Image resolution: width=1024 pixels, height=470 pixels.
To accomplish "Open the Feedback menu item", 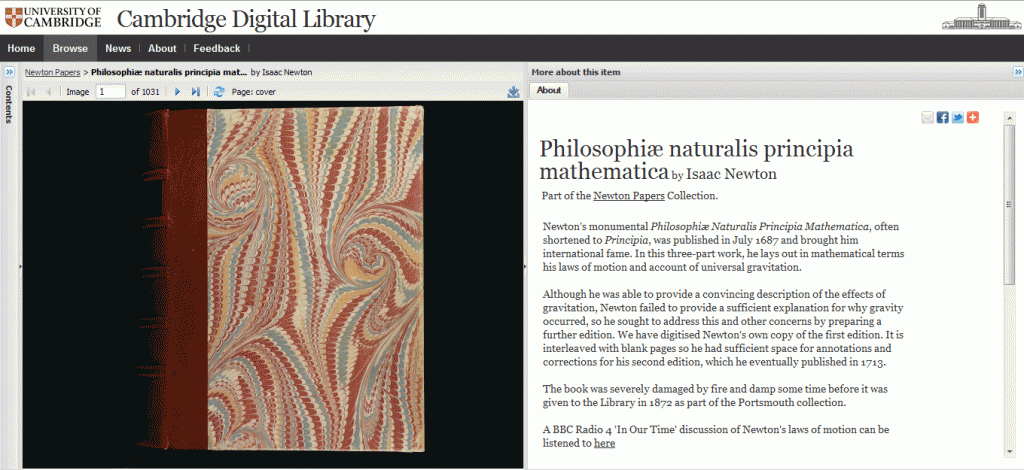I will click(x=217, y=48).
